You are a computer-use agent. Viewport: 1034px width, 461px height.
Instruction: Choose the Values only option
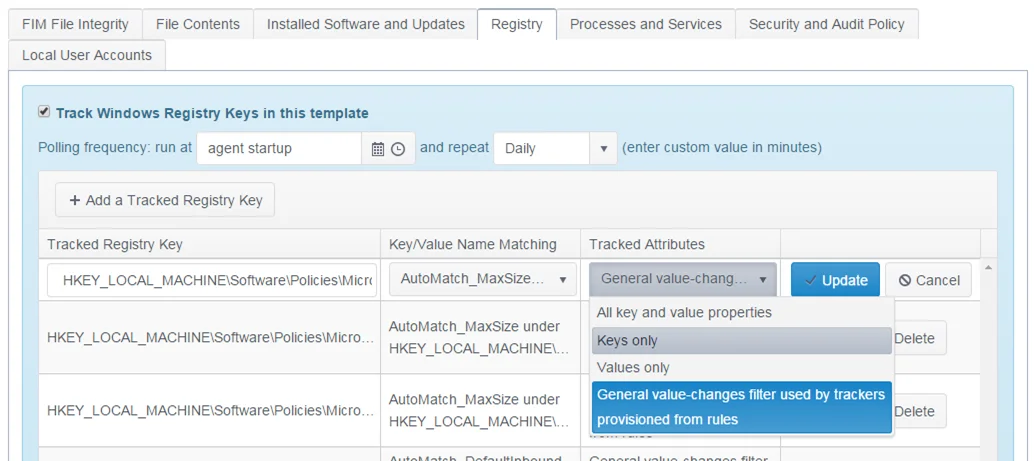(x=742, y=368)
